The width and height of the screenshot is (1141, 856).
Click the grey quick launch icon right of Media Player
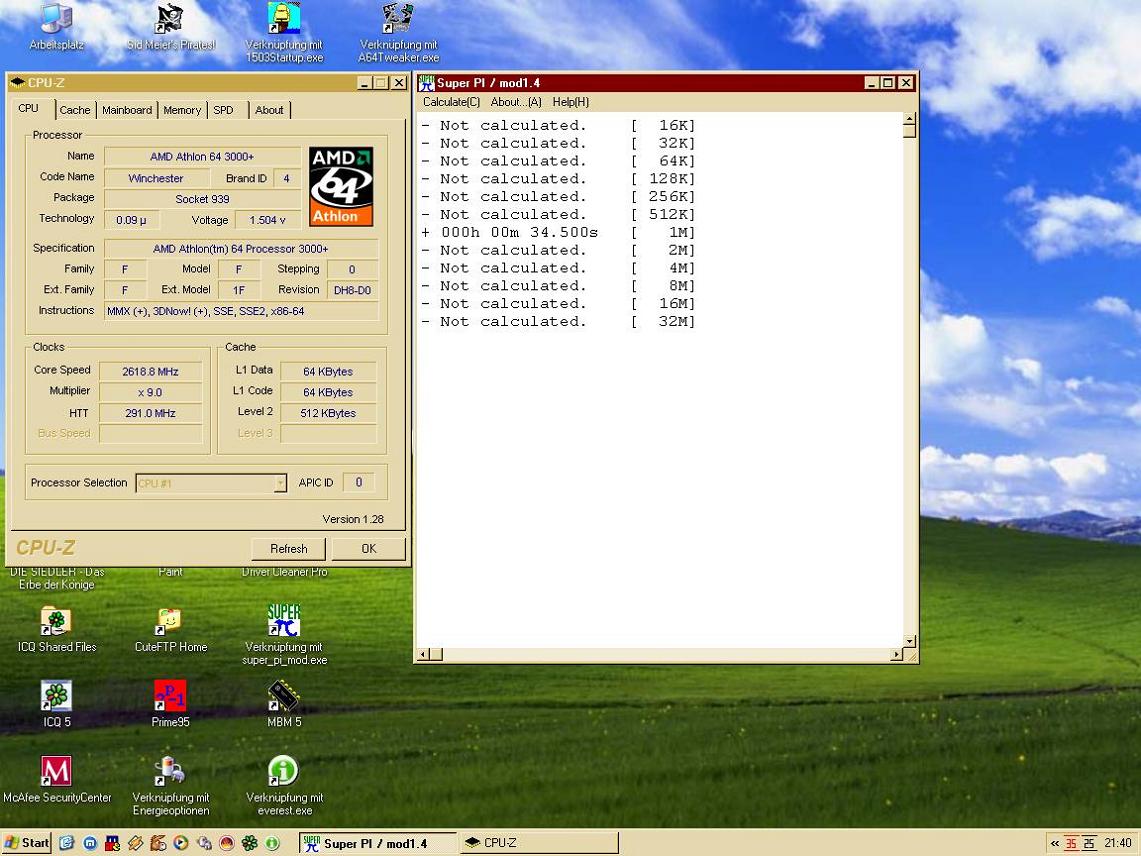pos(204,843)
